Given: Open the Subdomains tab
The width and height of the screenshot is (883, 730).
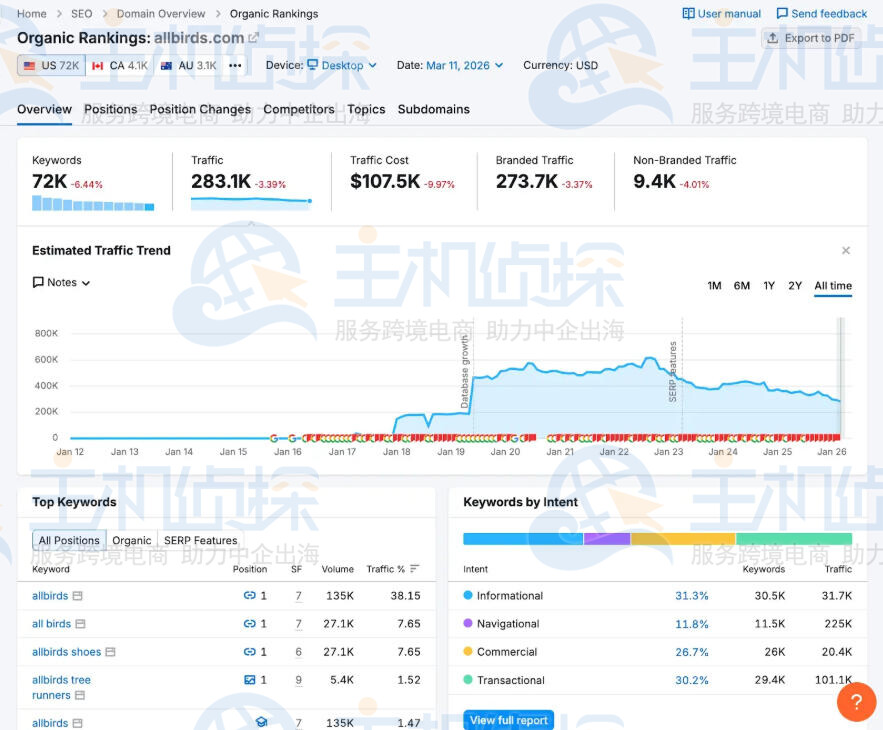Looking at the screenshot, I should pyautogui.click(x=434, y=109).
